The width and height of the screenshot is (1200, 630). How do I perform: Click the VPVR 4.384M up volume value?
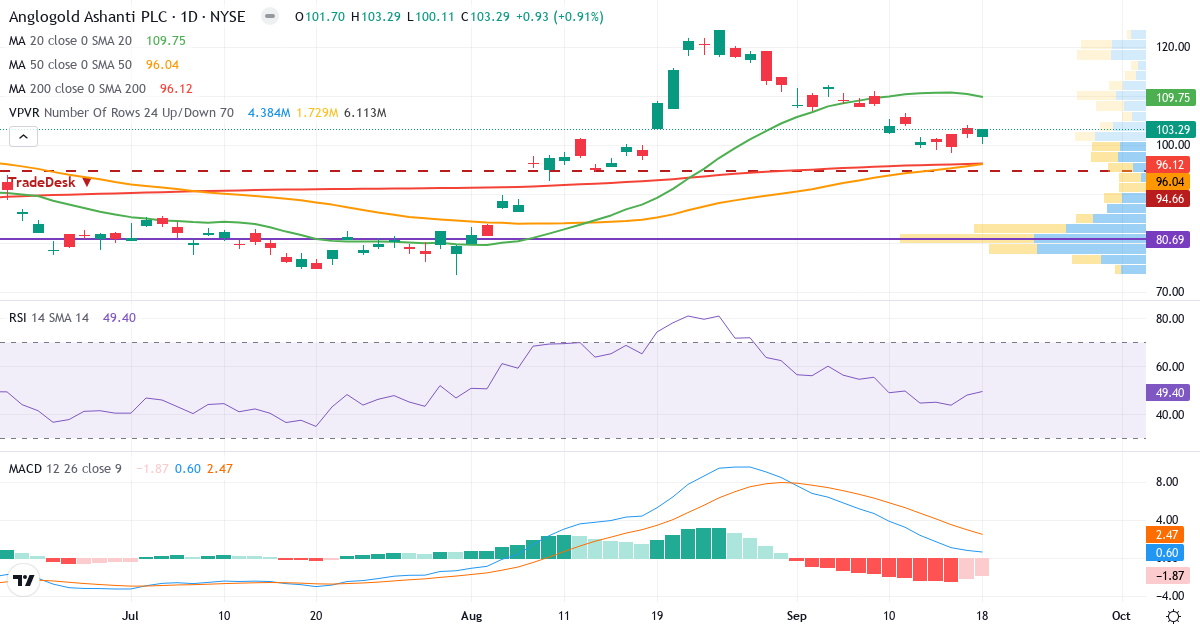pos(269,113)
